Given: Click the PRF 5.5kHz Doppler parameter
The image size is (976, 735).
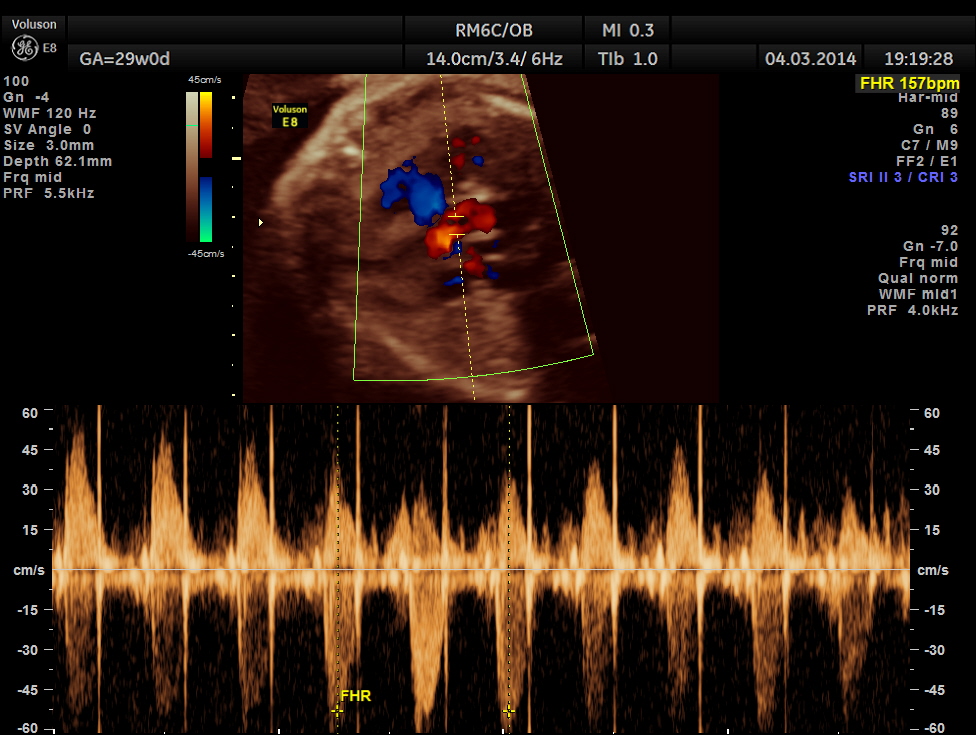Looking at the screenshot, I should 49,193.
